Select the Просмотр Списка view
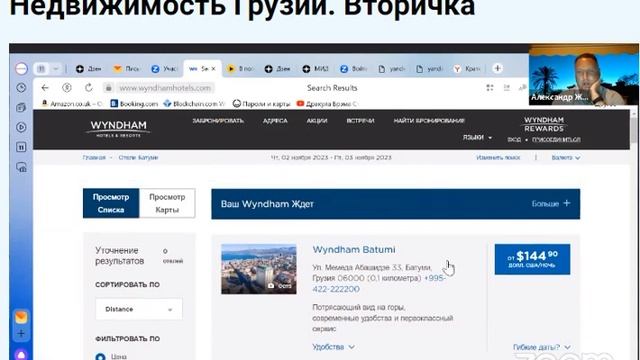The image size is (640, 360). (x=111, y=203)
